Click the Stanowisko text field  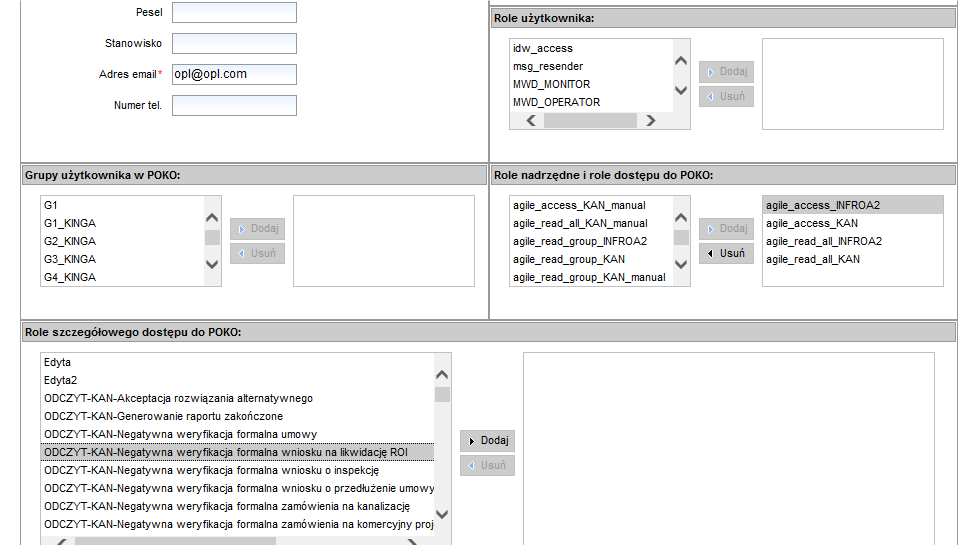pos(234,44)
